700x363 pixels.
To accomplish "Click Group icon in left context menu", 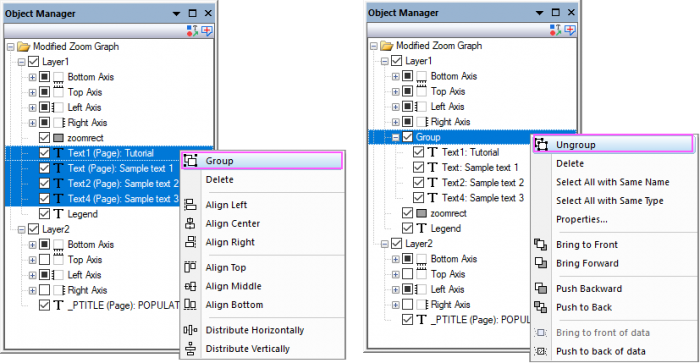I will click(x=191, y=161).
